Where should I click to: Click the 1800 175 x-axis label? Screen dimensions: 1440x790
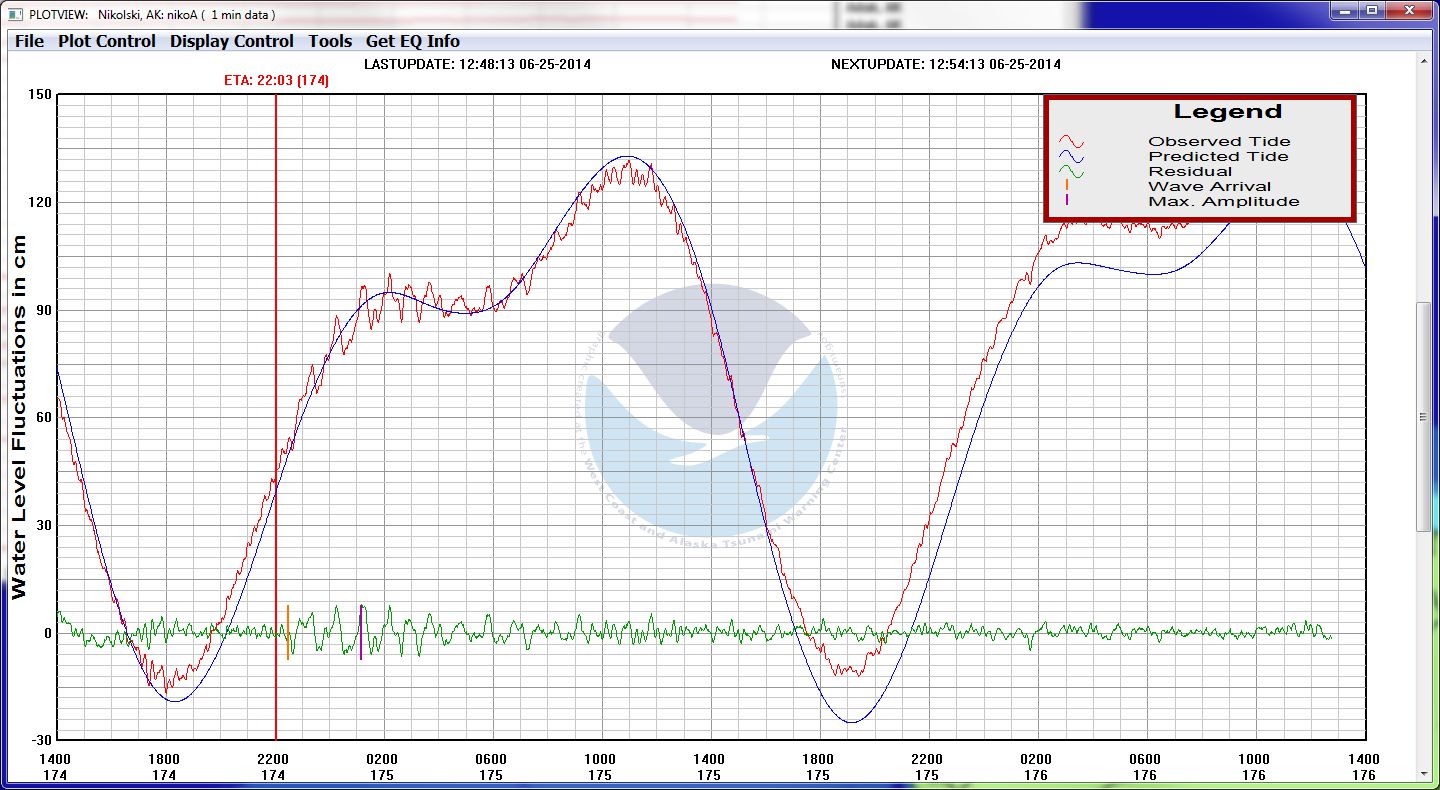(818, 767)
